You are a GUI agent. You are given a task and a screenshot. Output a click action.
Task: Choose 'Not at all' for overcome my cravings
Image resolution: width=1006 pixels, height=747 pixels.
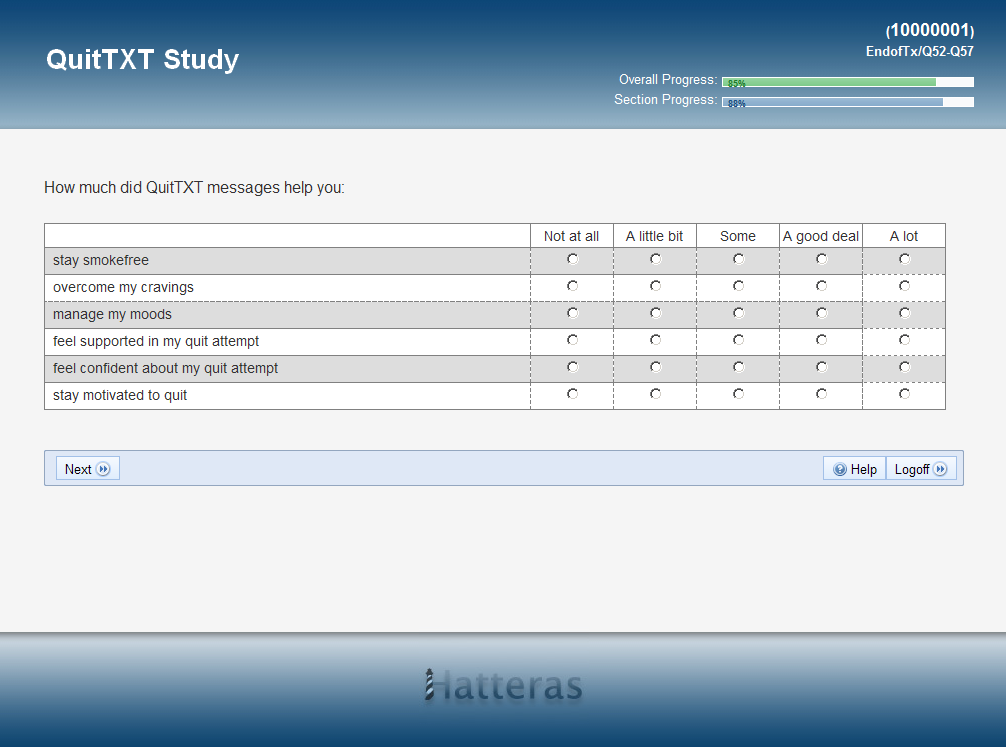coord(572,286)
